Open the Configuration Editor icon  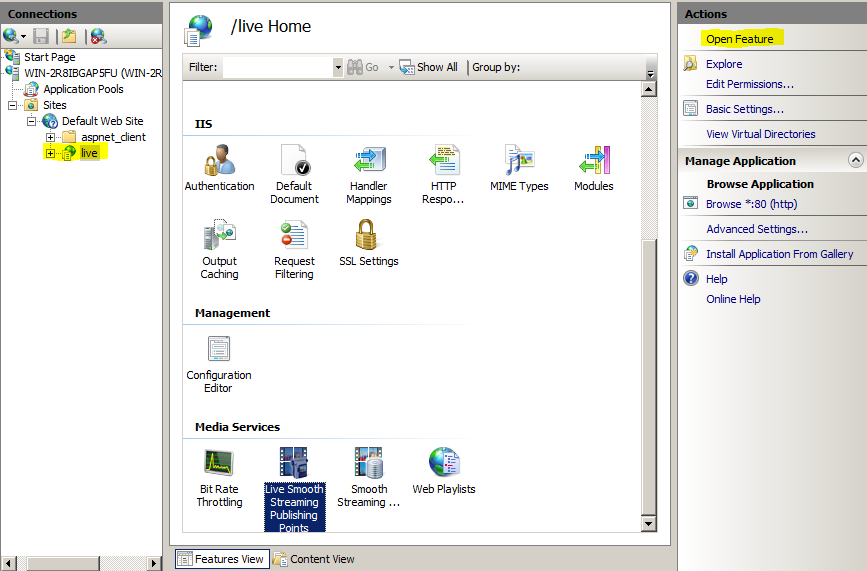[218, 349]
